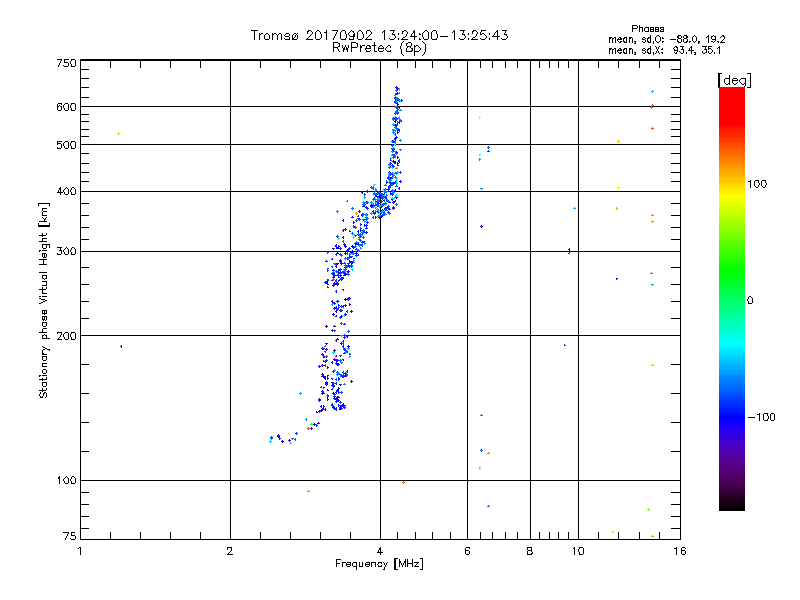Image resolution: width=800 pixels, height=600 pixels.
Task: Click the plot title 'Tromsø 20170902 13:24:00-13:25:43'
Action: pos(379,35)
